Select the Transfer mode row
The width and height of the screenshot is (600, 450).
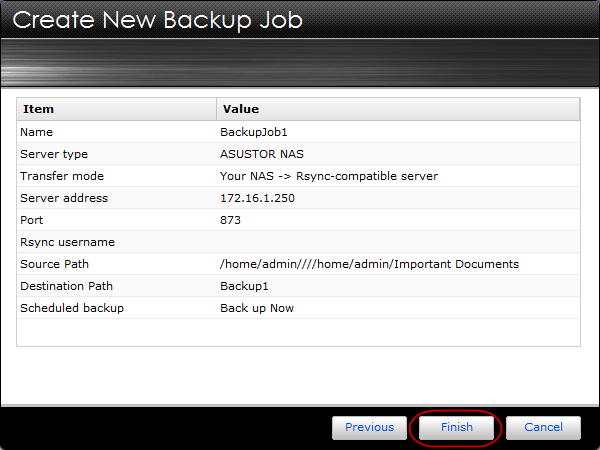pos(298,176)
